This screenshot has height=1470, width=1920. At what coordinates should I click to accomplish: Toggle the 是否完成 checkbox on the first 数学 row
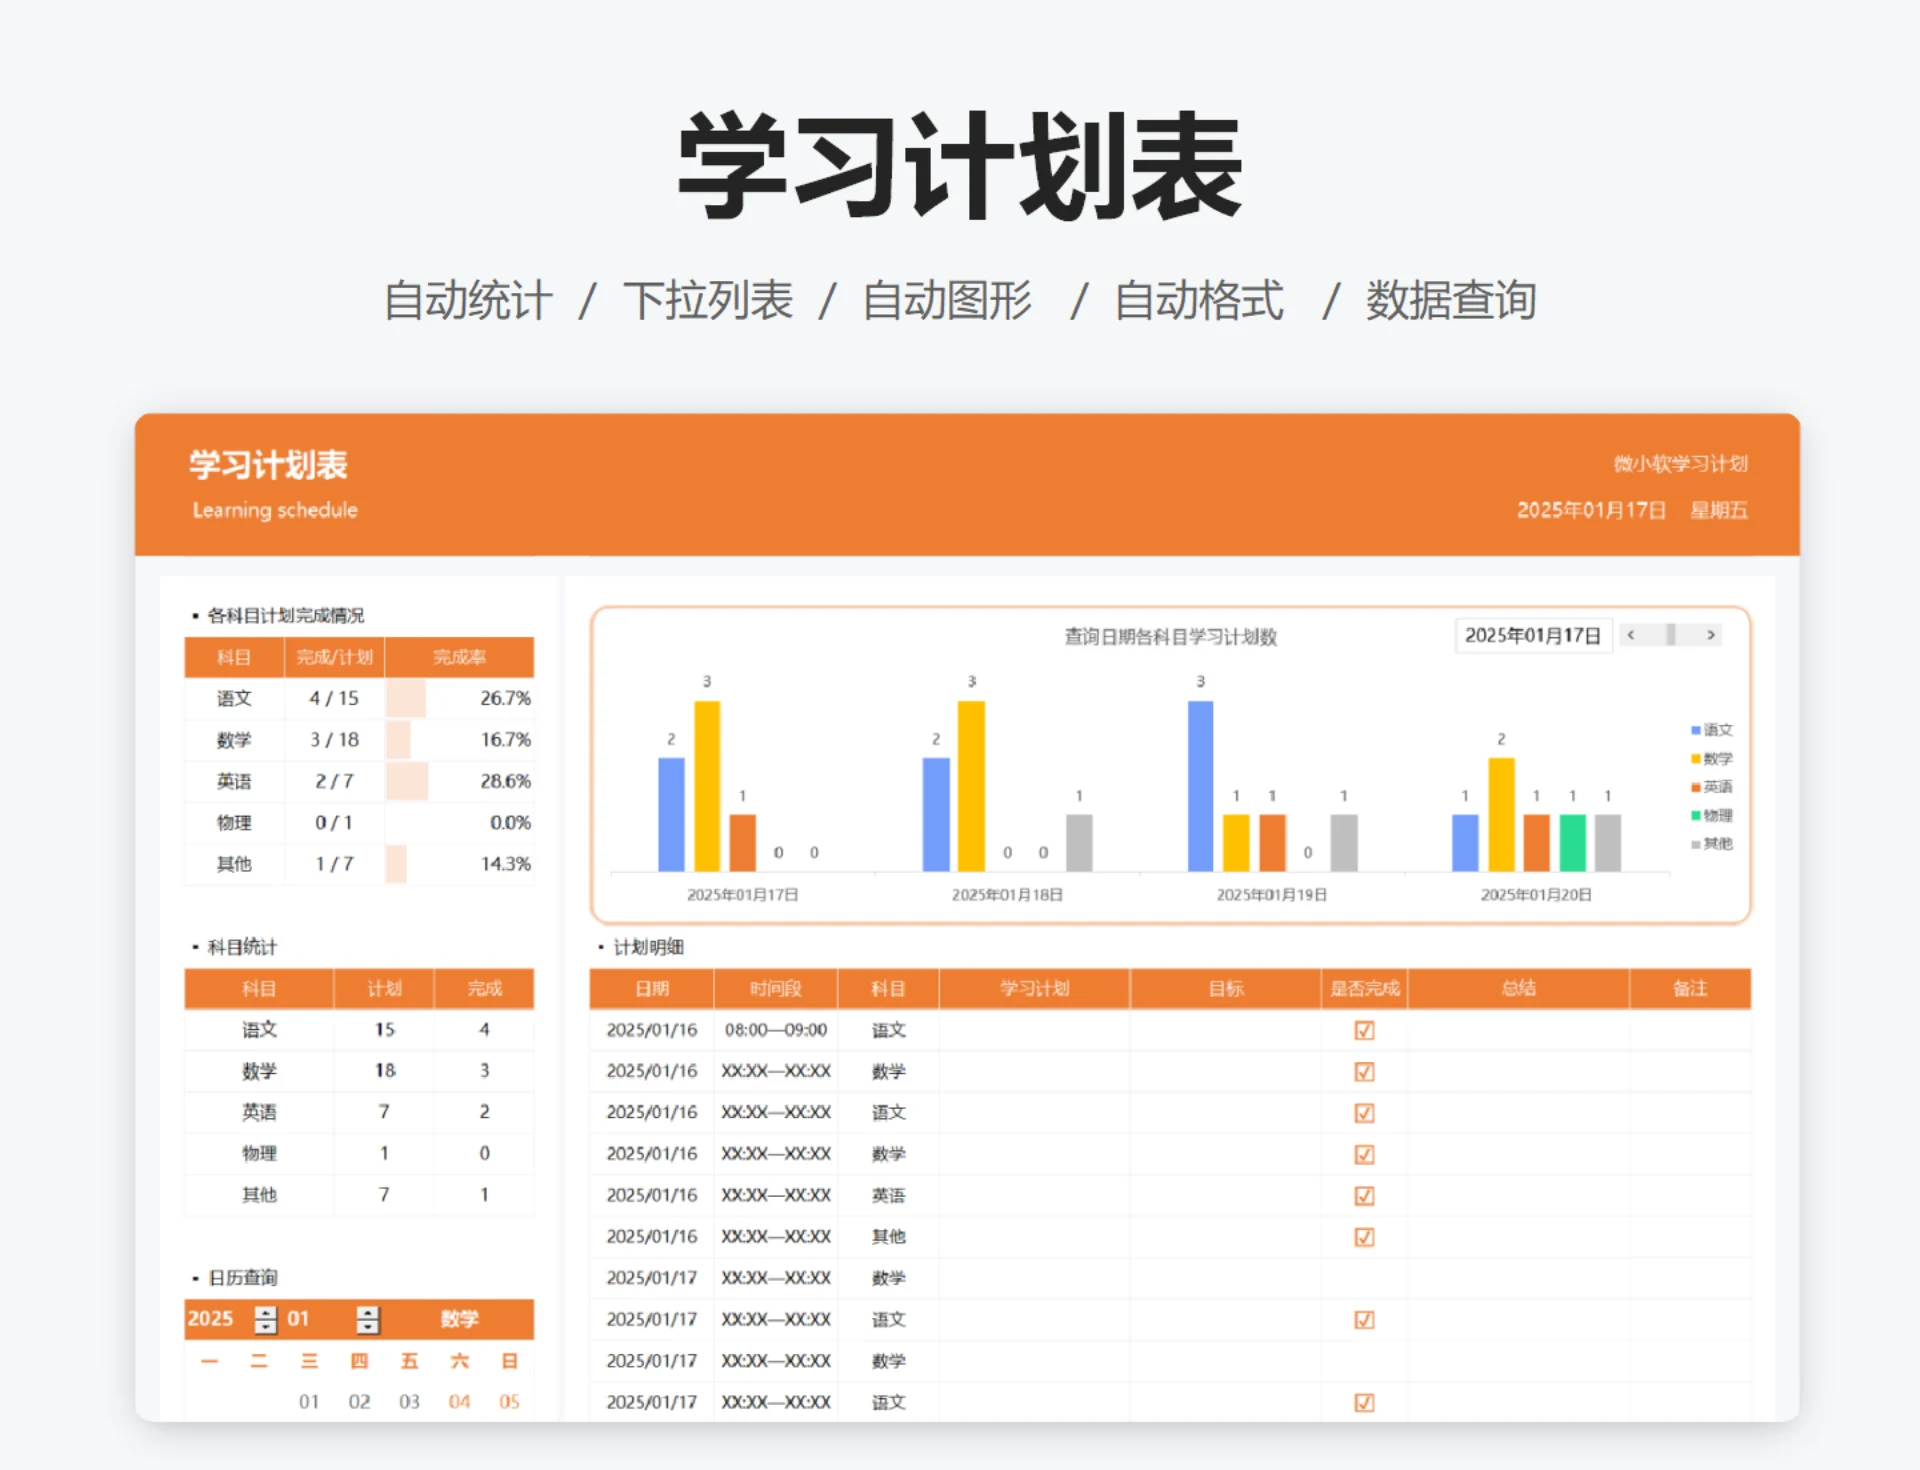point(1364,1071)
